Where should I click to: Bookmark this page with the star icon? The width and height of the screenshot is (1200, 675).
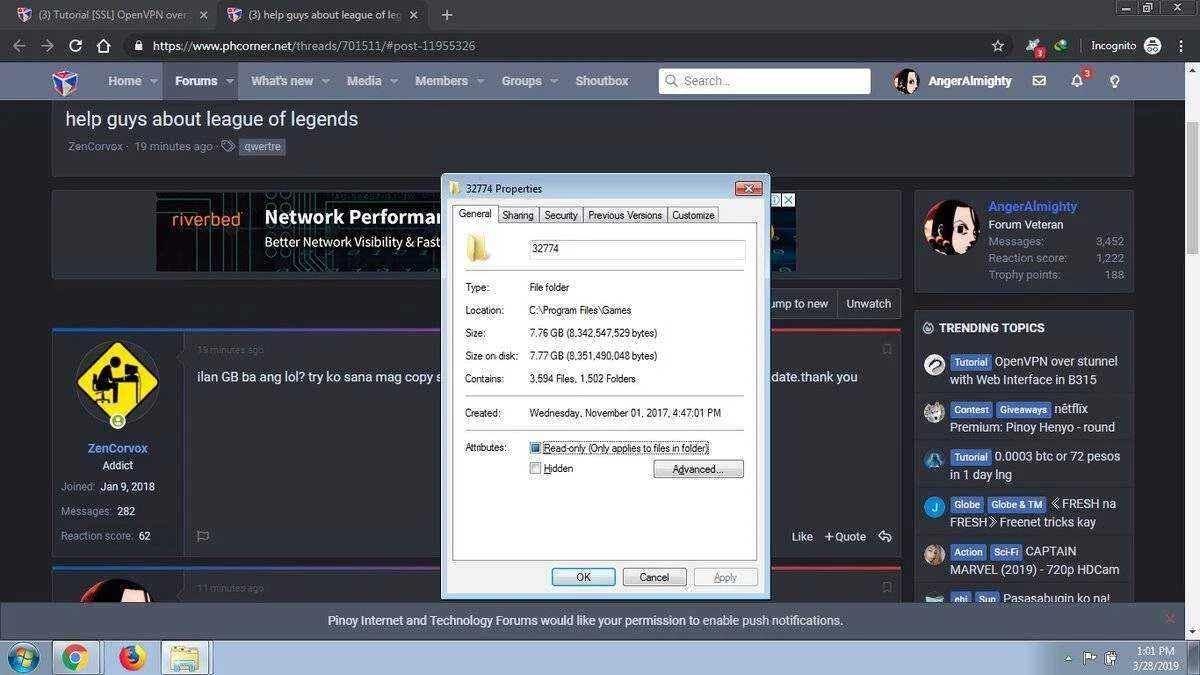(997, 46)
